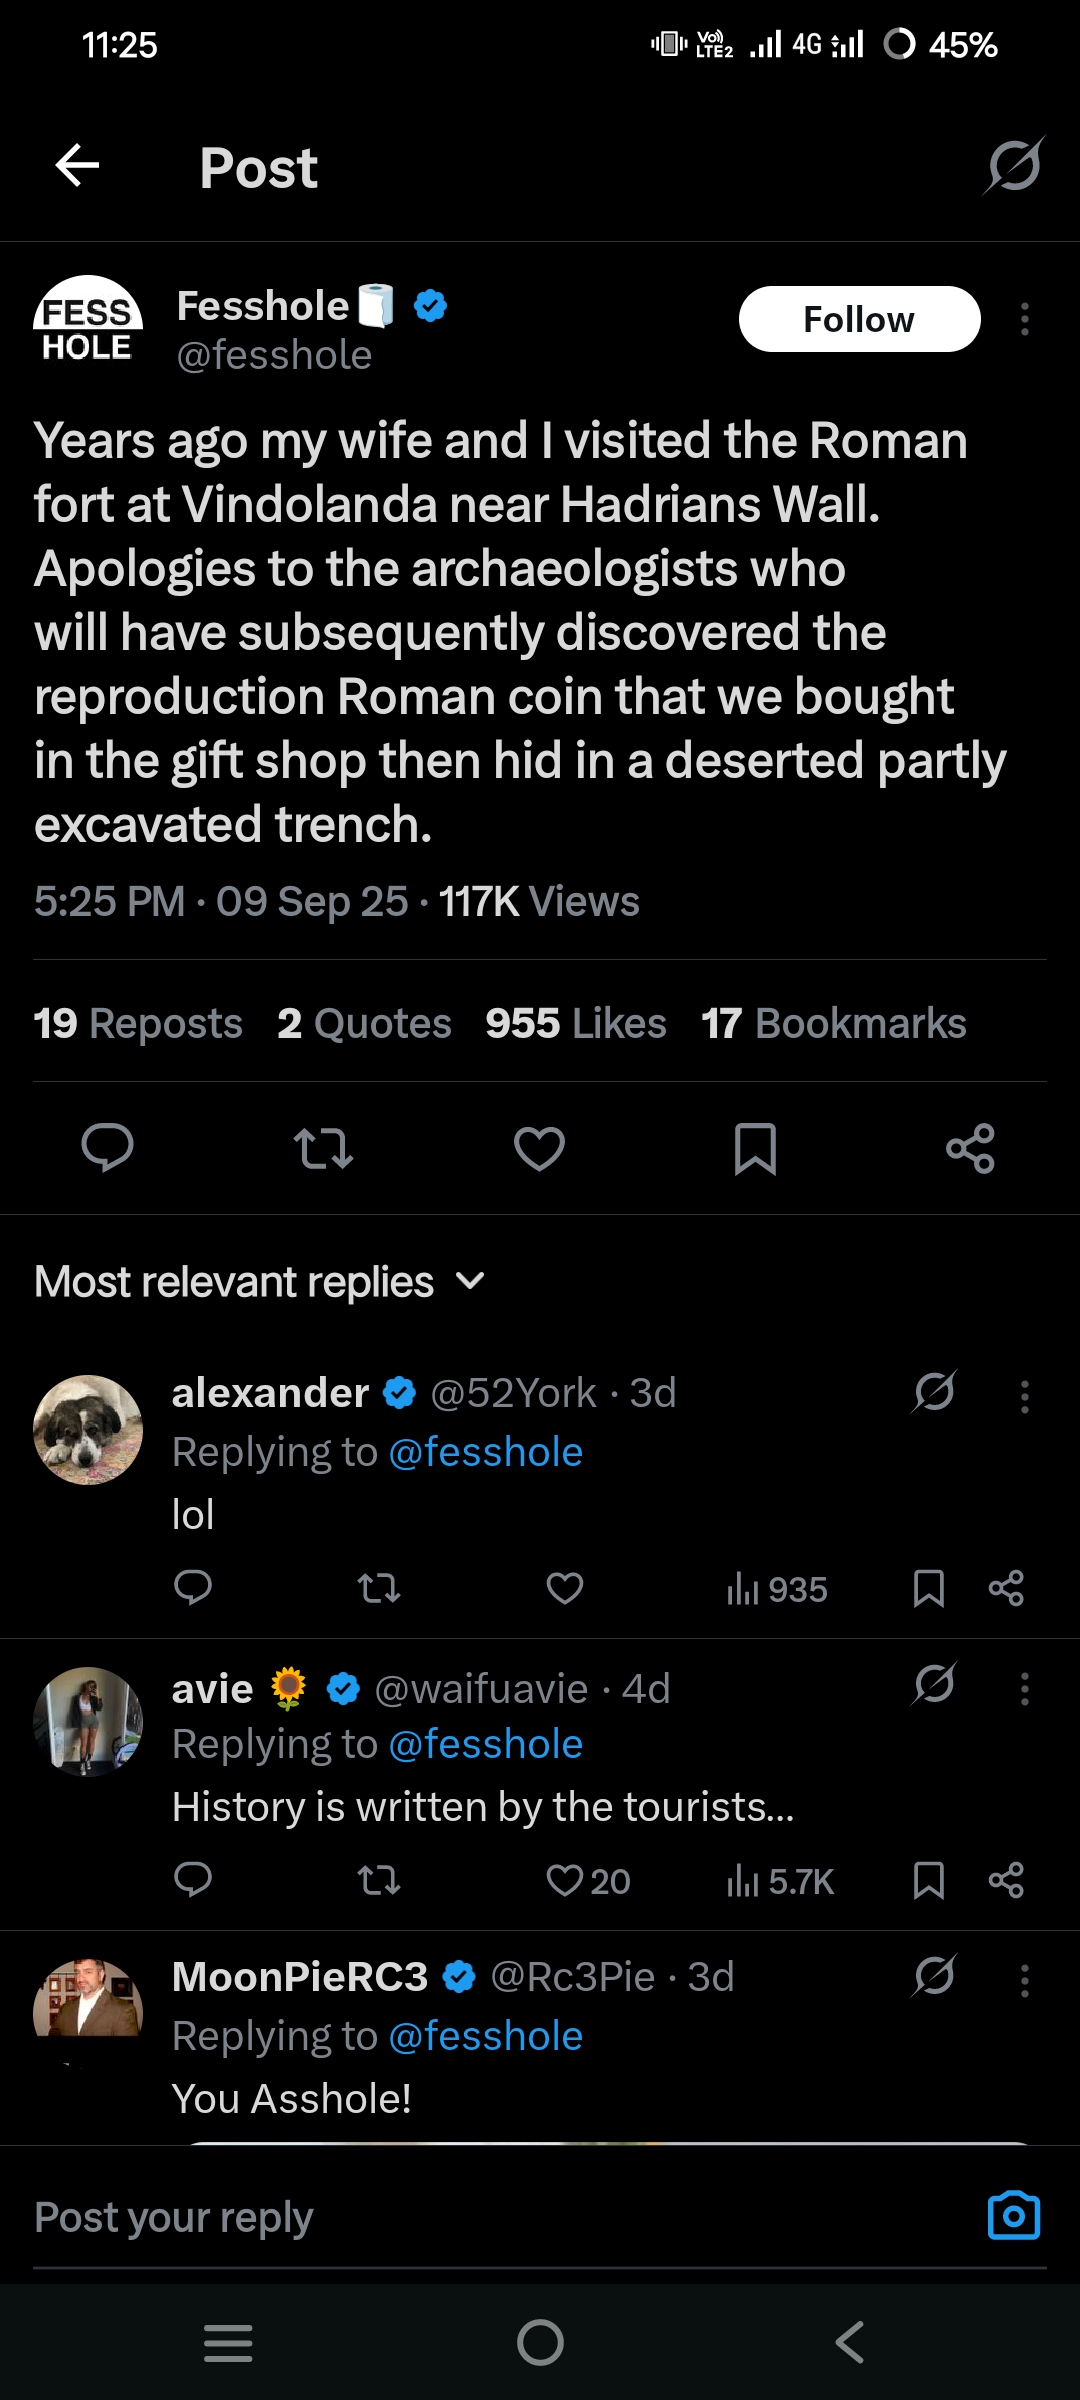Open three-dot menu on Fesshole post
This screenshot has width=1080, height=2400.
(x=1024, y=320)
